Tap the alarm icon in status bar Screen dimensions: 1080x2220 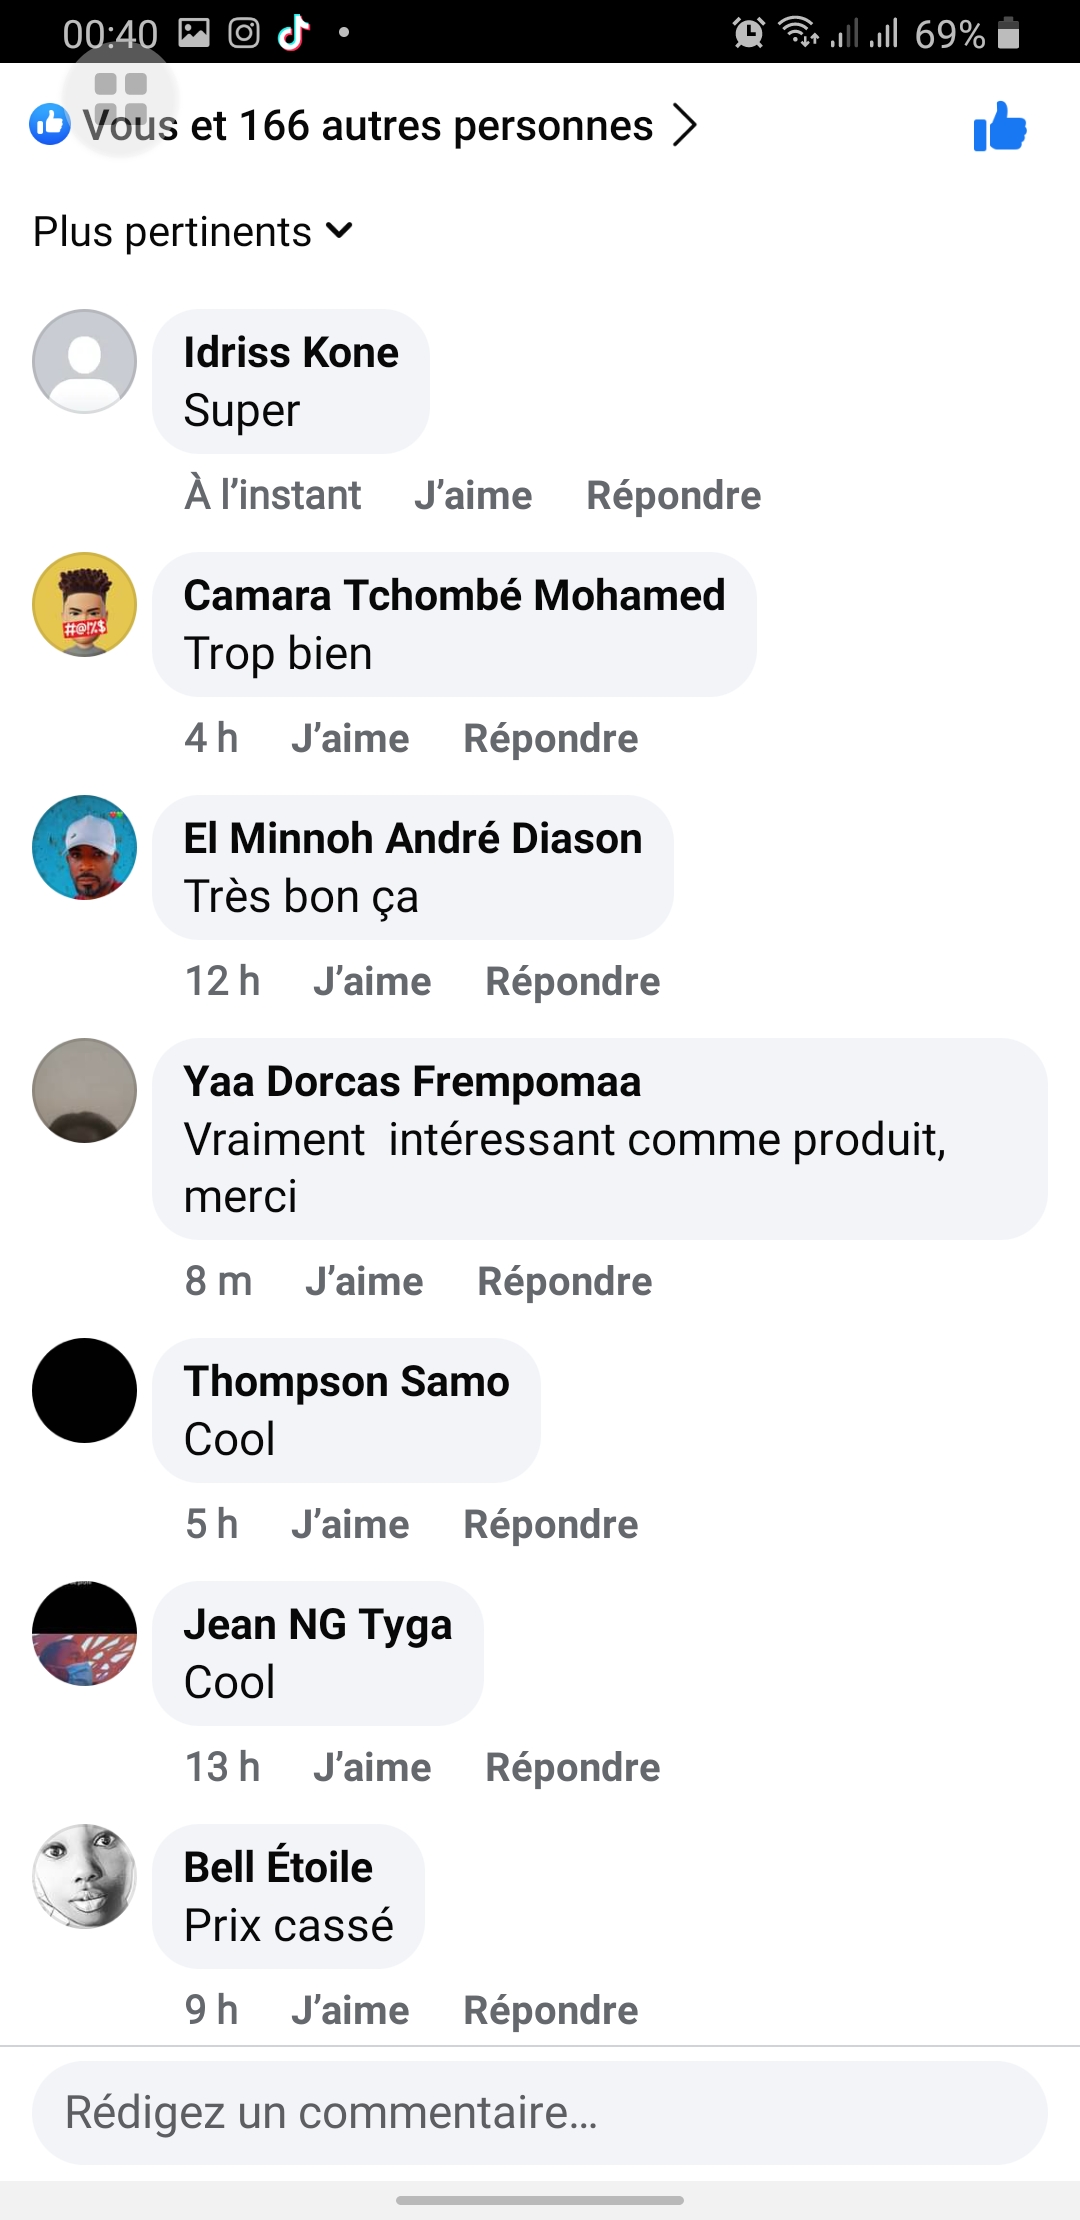pyautogui.click(x=748, y=33)
